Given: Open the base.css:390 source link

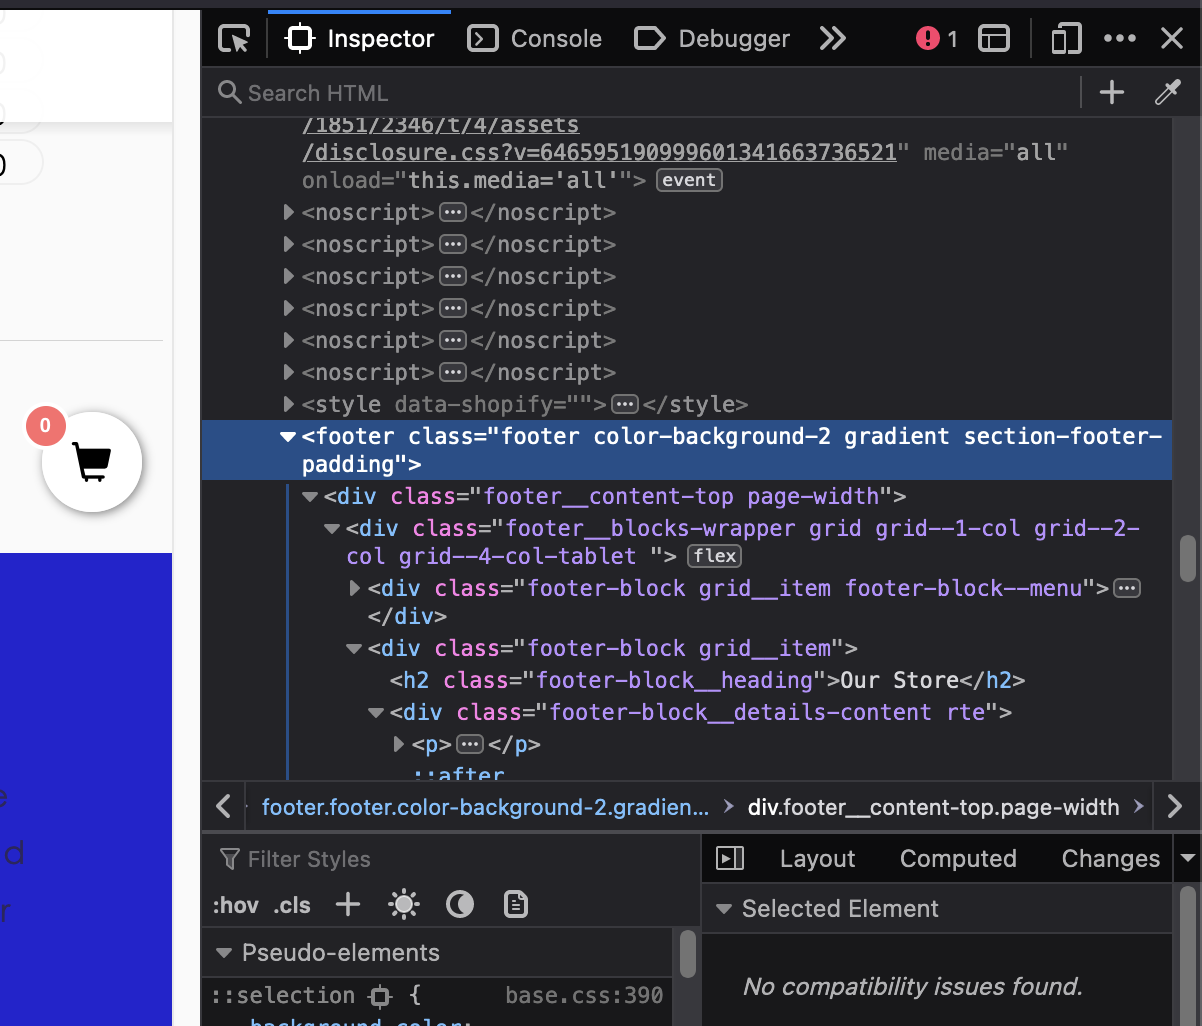Looking at the screenshot, I should (x=584, y=996).
